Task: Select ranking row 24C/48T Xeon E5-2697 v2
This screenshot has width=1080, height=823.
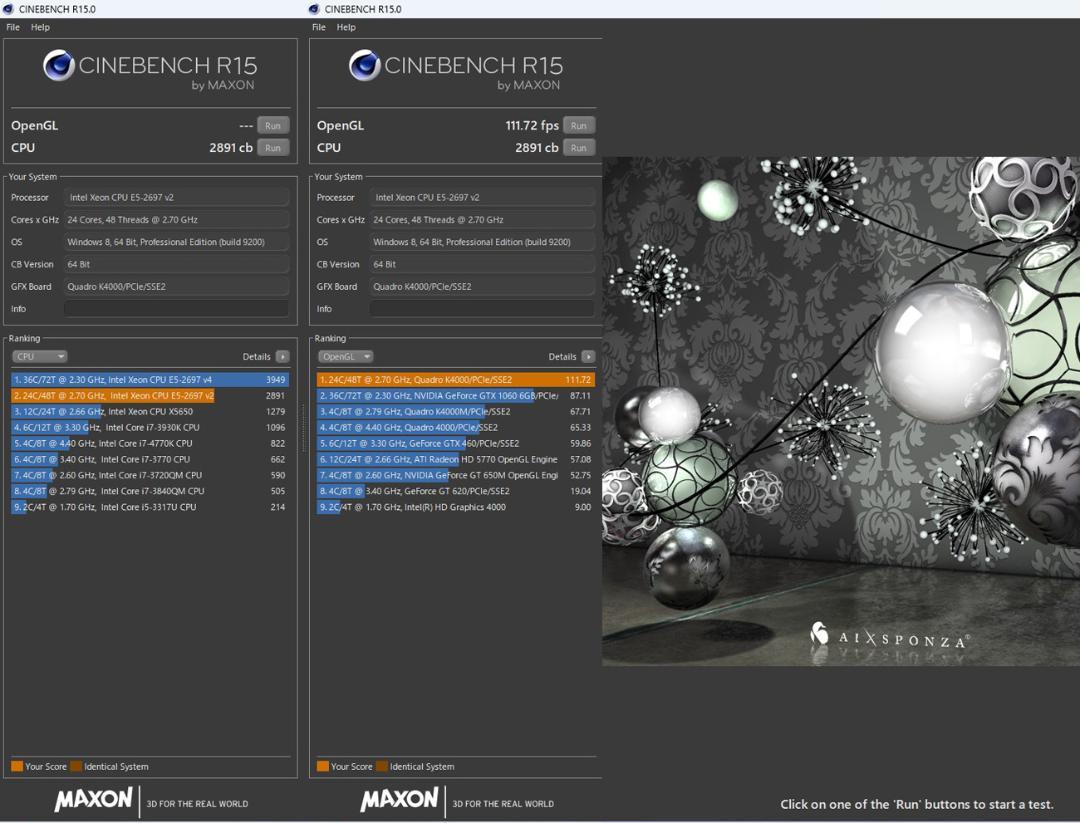Action: click(x=149, y=395)
